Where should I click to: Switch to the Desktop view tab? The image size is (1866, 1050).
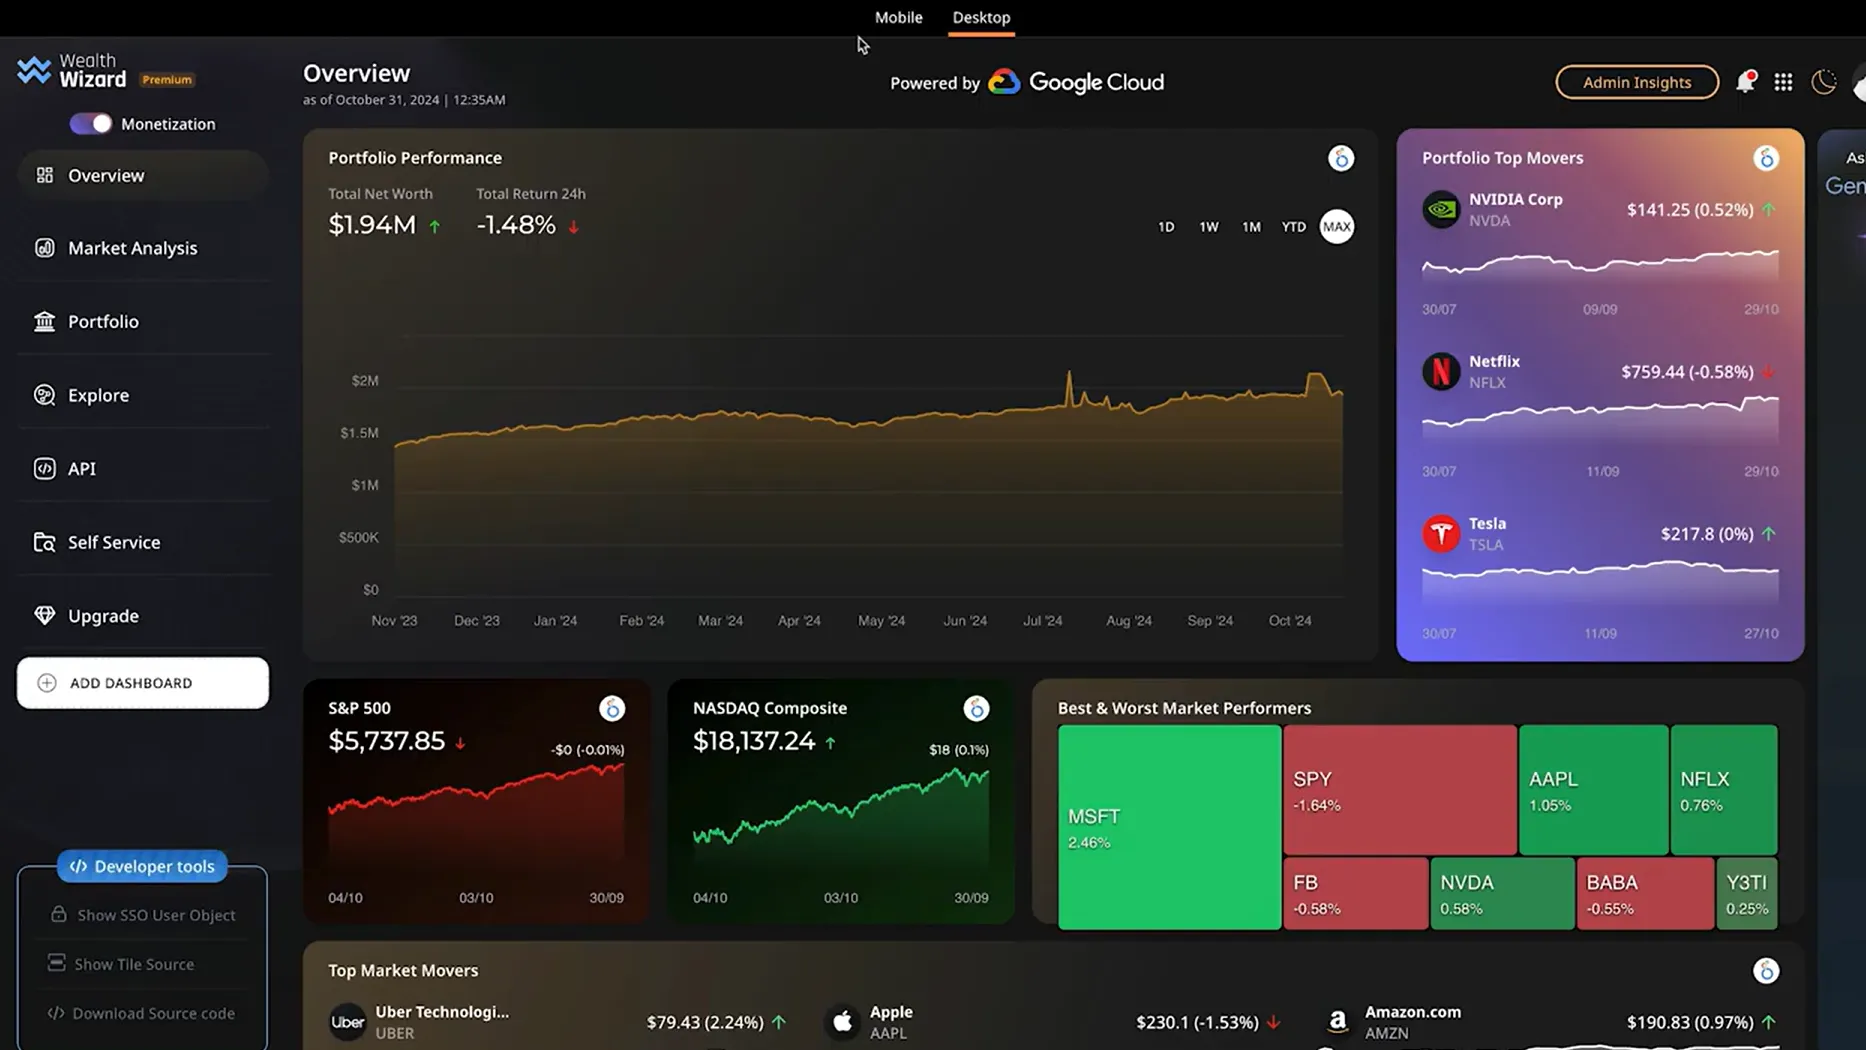click(981, 17)
